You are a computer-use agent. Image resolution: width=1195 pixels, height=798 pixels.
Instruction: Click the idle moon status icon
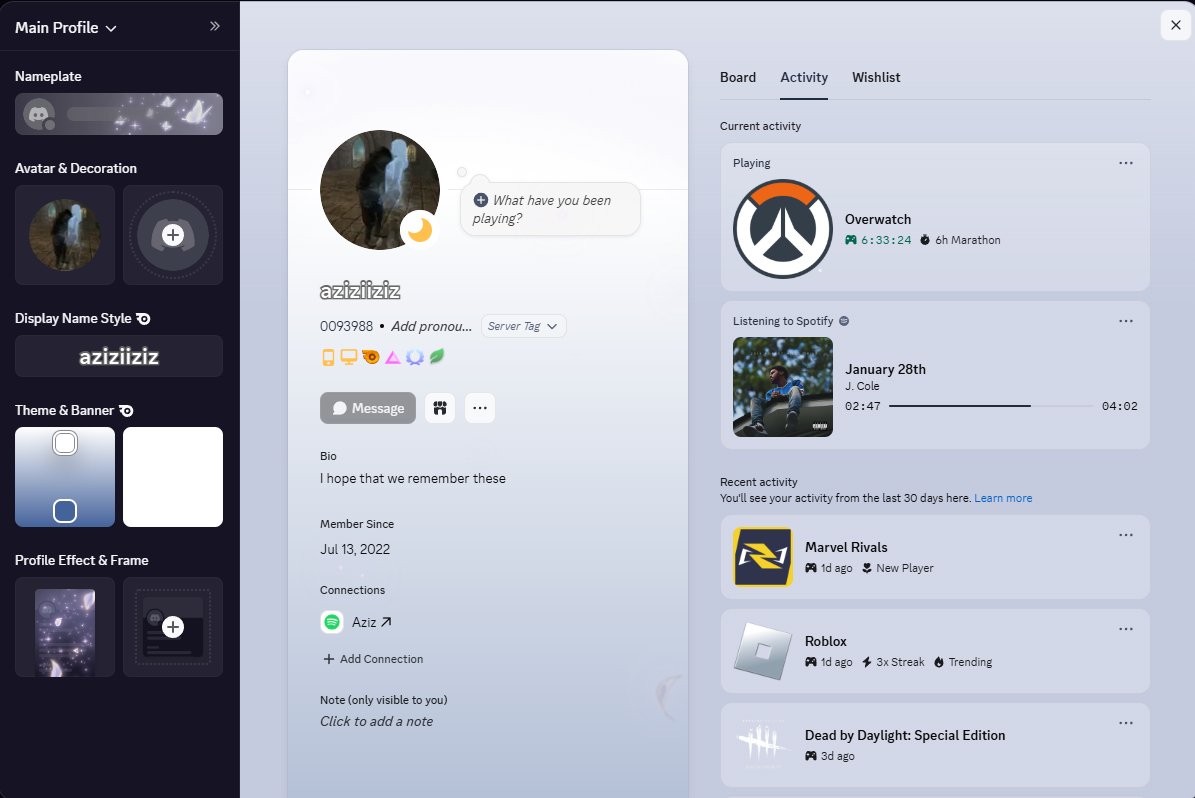419,229
